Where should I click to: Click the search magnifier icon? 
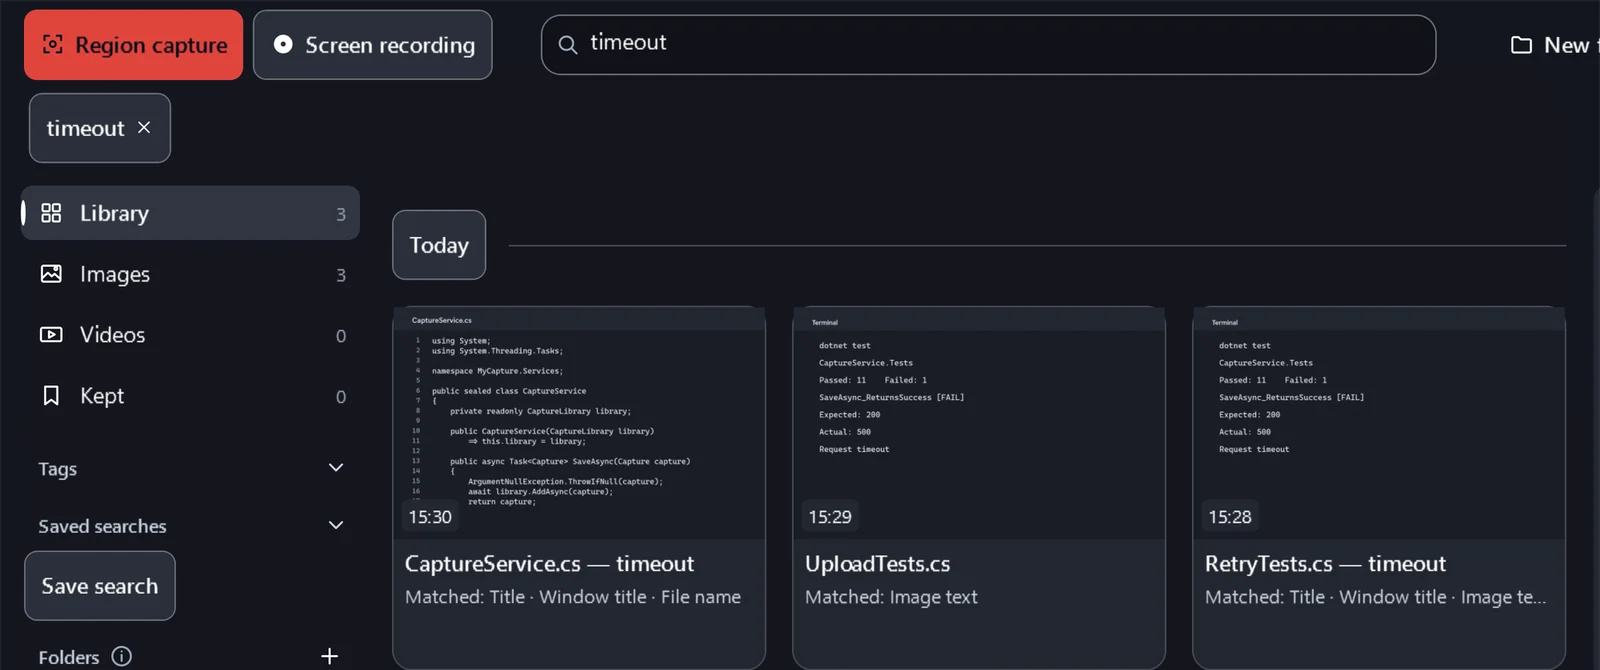567,45
